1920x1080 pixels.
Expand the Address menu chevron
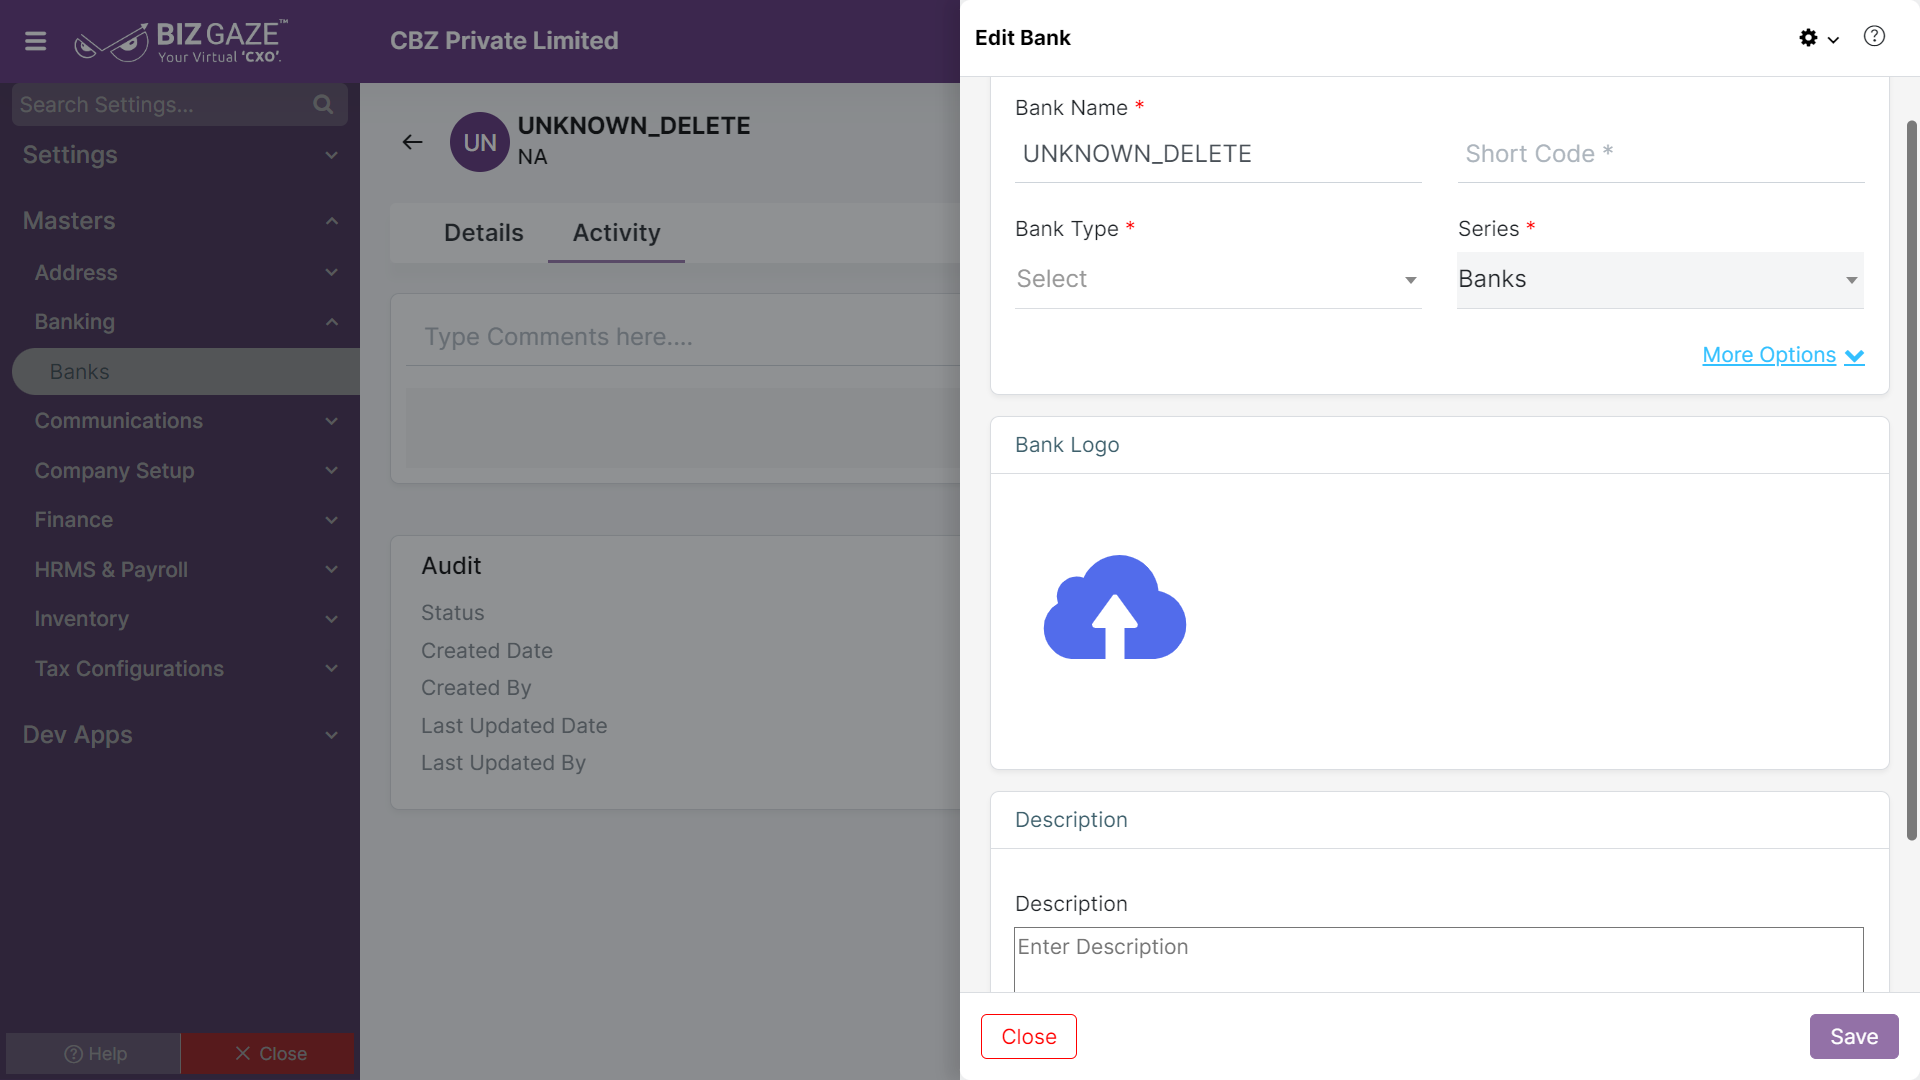[332, 273]
